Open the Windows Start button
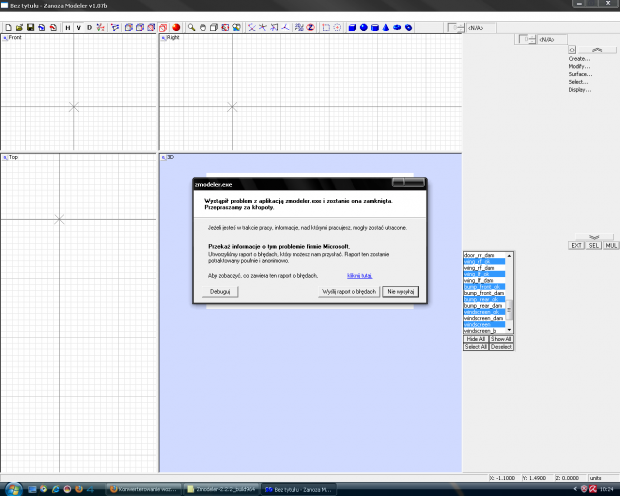The image size is (620, 496). 13,489
